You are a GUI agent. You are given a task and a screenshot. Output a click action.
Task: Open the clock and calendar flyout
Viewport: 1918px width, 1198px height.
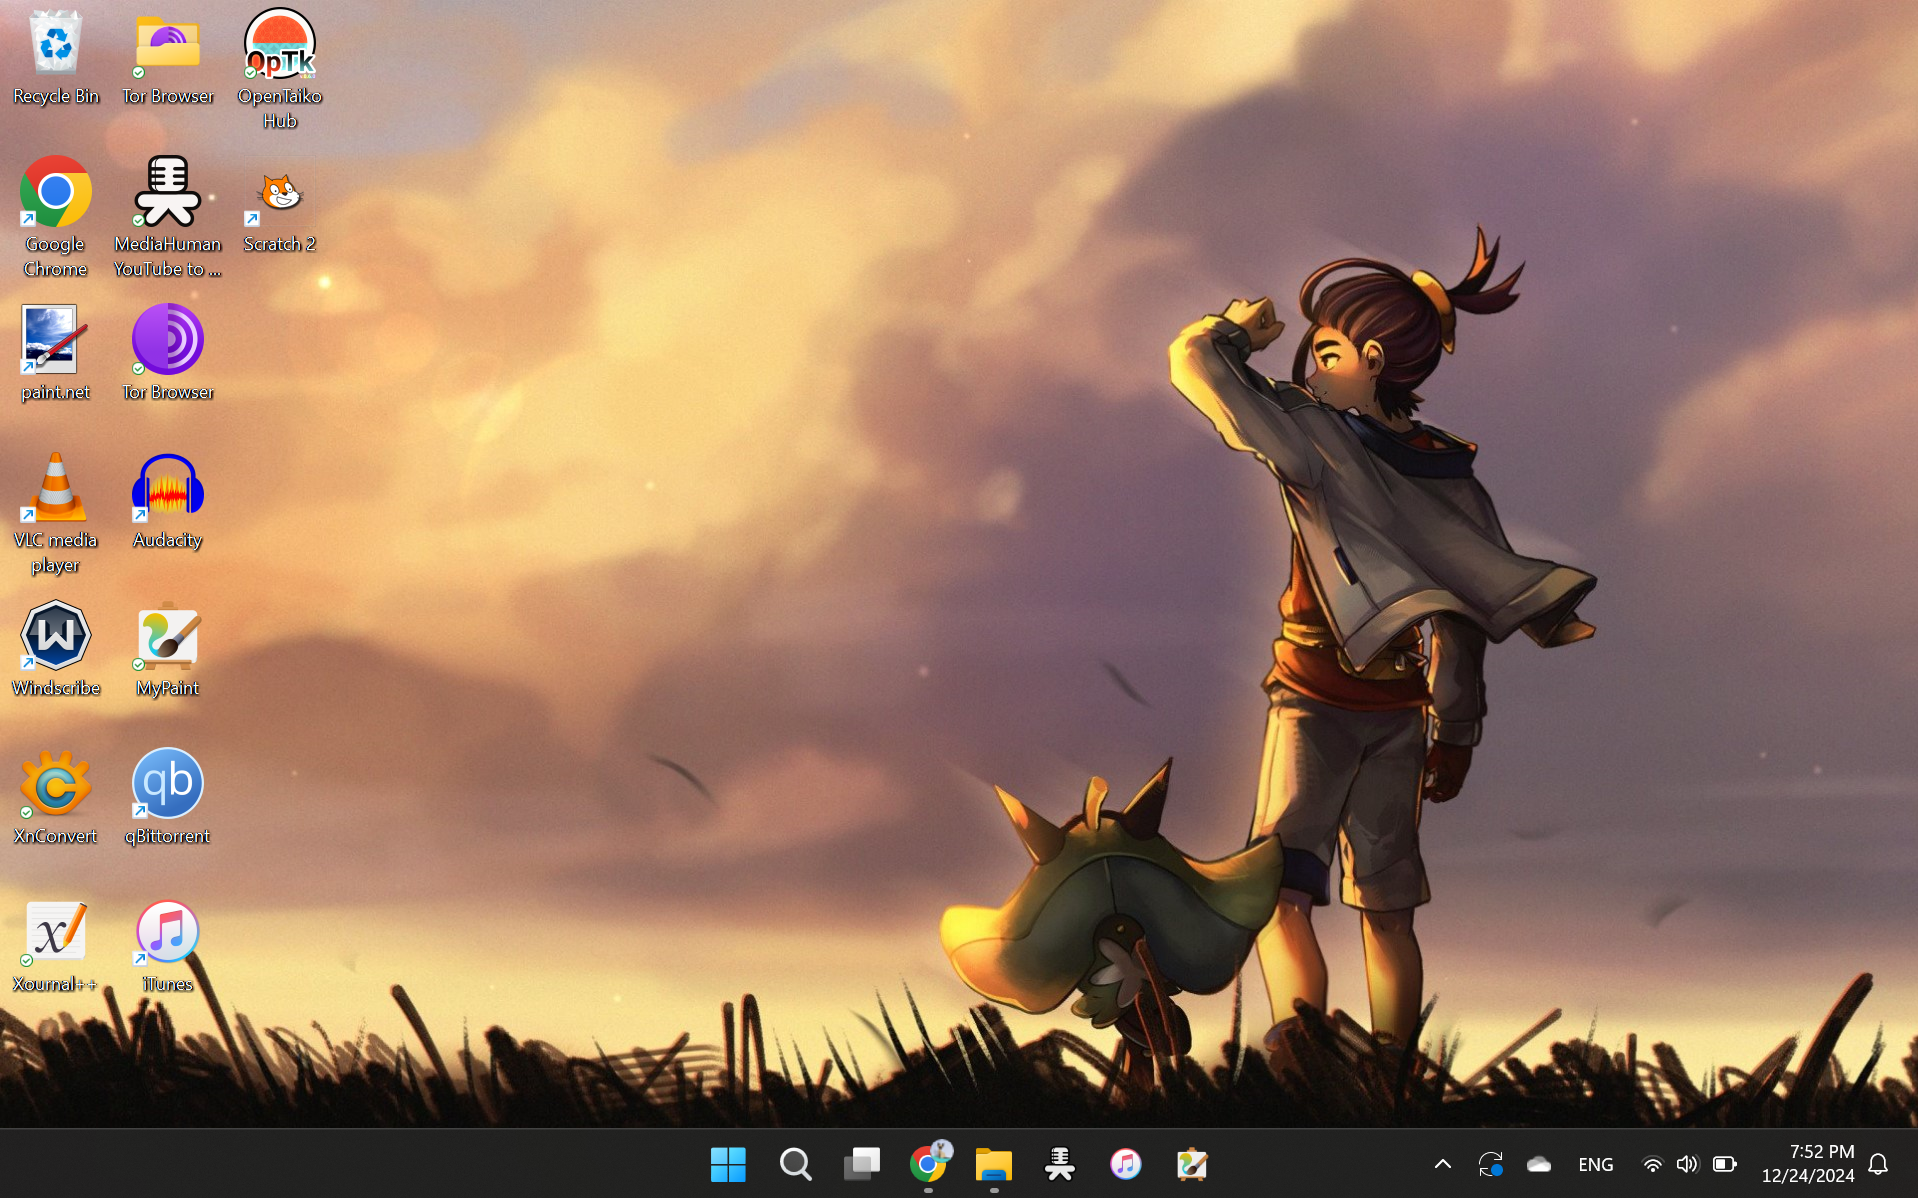point(1808,1164)
